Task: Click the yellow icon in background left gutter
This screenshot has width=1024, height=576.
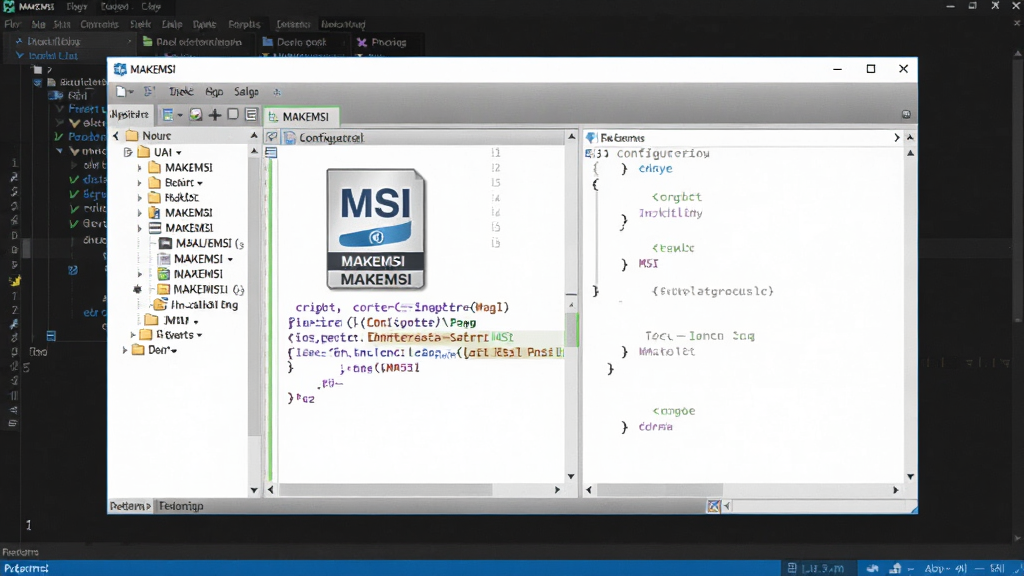Action: pyautogui.click(x=14, y=280)
